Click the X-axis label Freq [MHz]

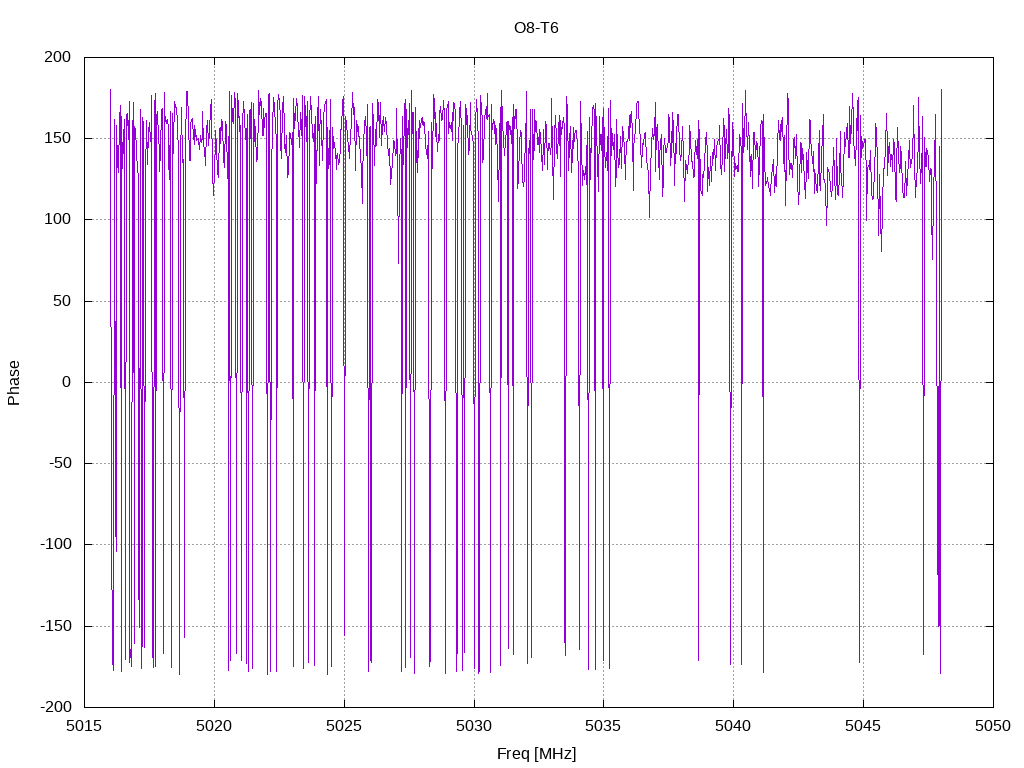tap(536, 754)
